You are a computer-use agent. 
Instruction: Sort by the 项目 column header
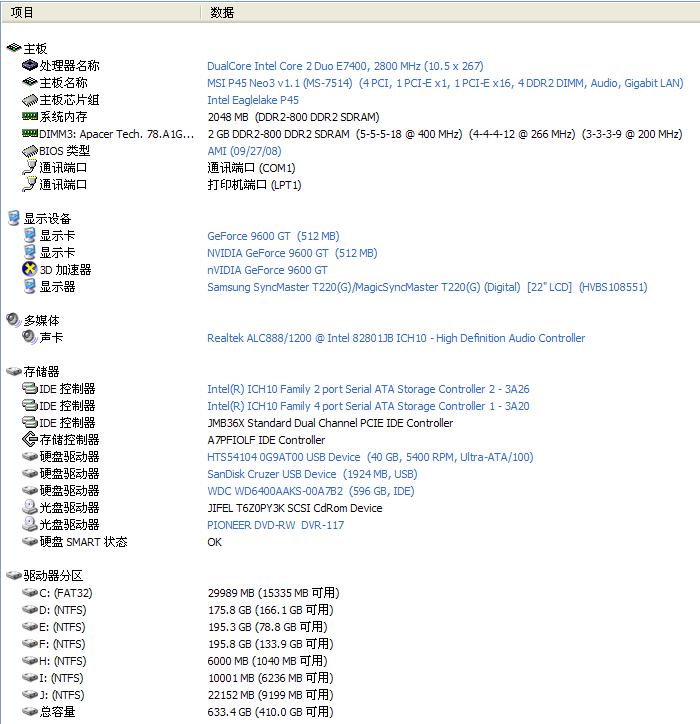coord(101,12)
